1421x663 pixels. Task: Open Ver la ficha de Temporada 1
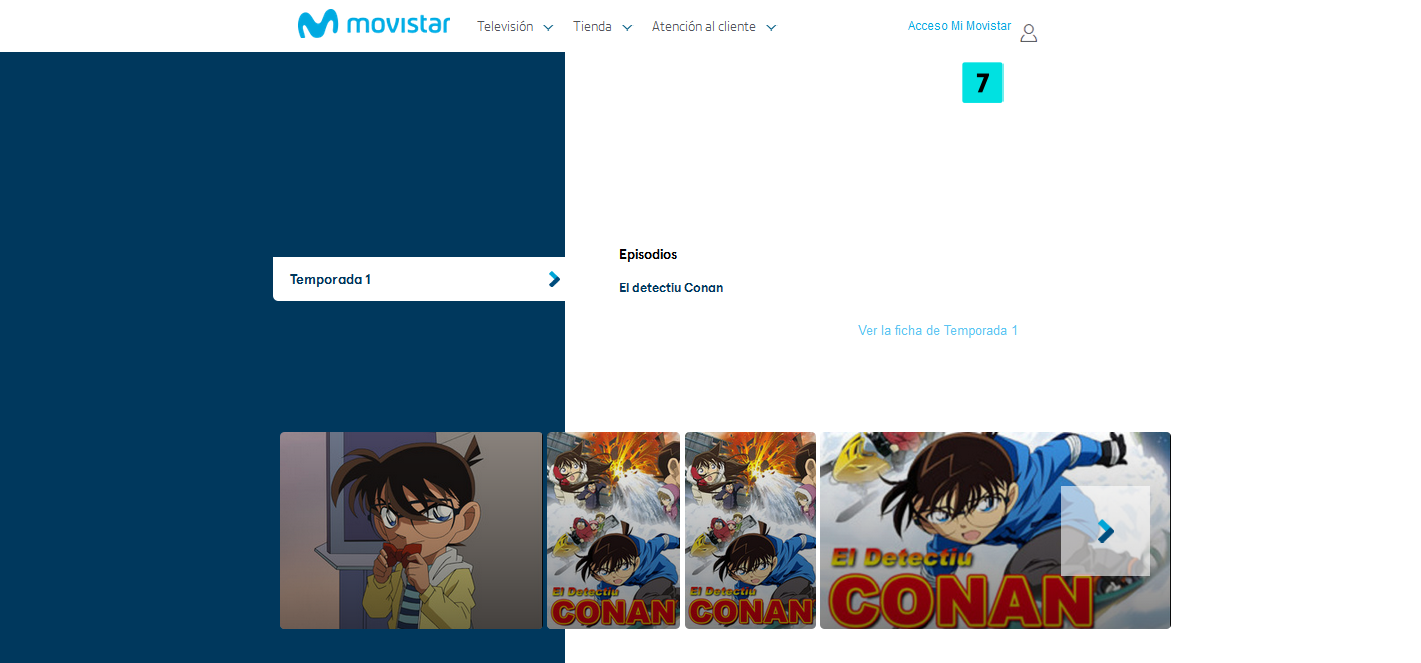pyautogui.click(x=937, y=330)
